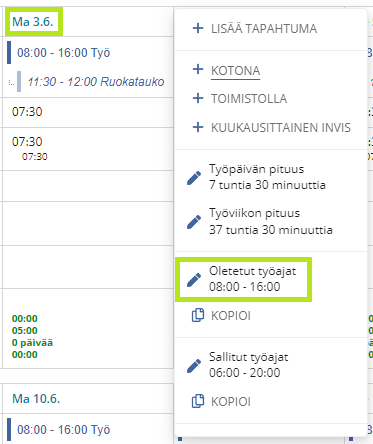The height and width of the screenshot is (444, 373).
Task: Edit Oletetut työajat 08:00 - 16:00
Action: (243, 279)
